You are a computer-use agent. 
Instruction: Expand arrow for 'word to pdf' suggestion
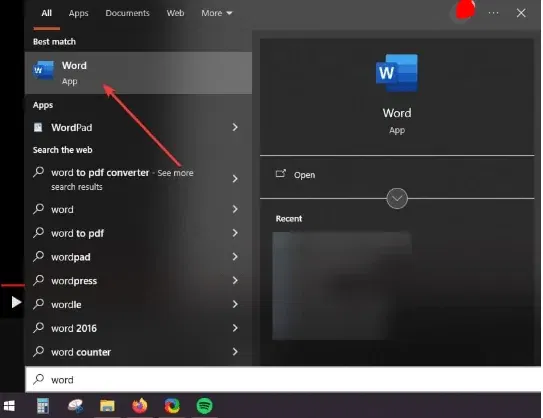click(235, 233)
